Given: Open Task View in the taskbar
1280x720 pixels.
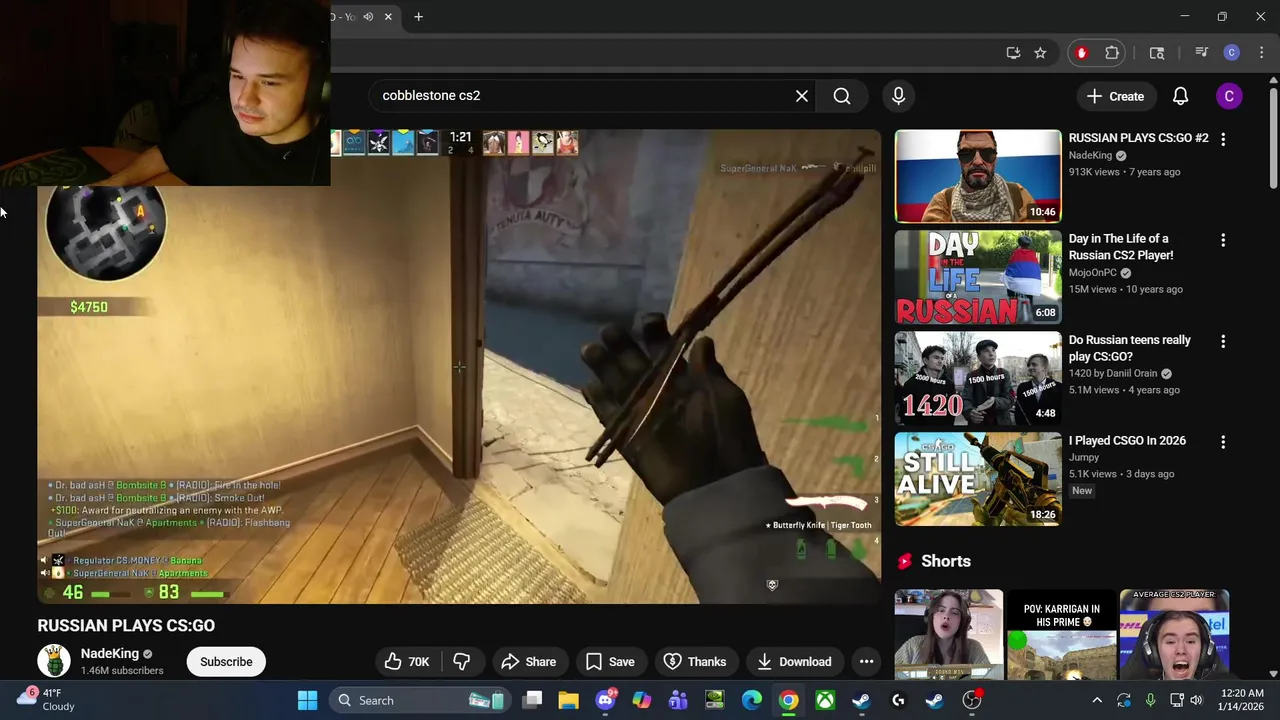Looking at the screenshot, I should (x=533, y=700).
